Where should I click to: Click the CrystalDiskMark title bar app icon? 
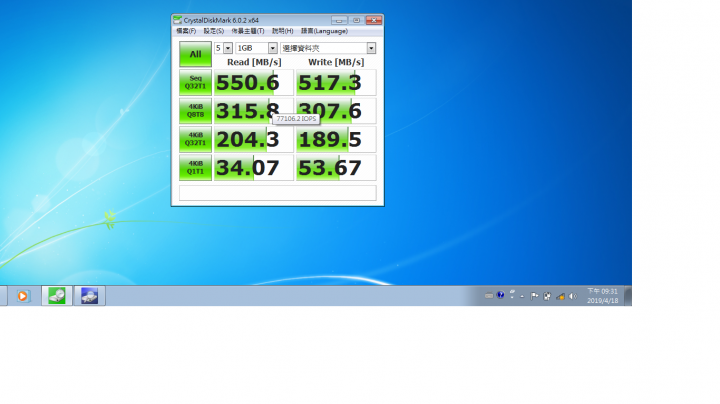[x=177, y=20]
